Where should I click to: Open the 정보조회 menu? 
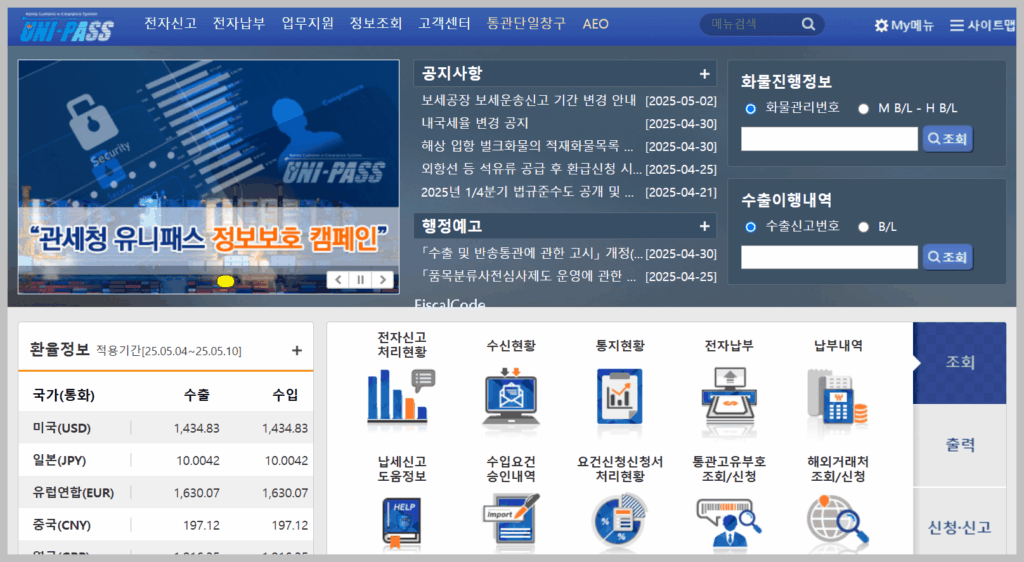point(376,23)
